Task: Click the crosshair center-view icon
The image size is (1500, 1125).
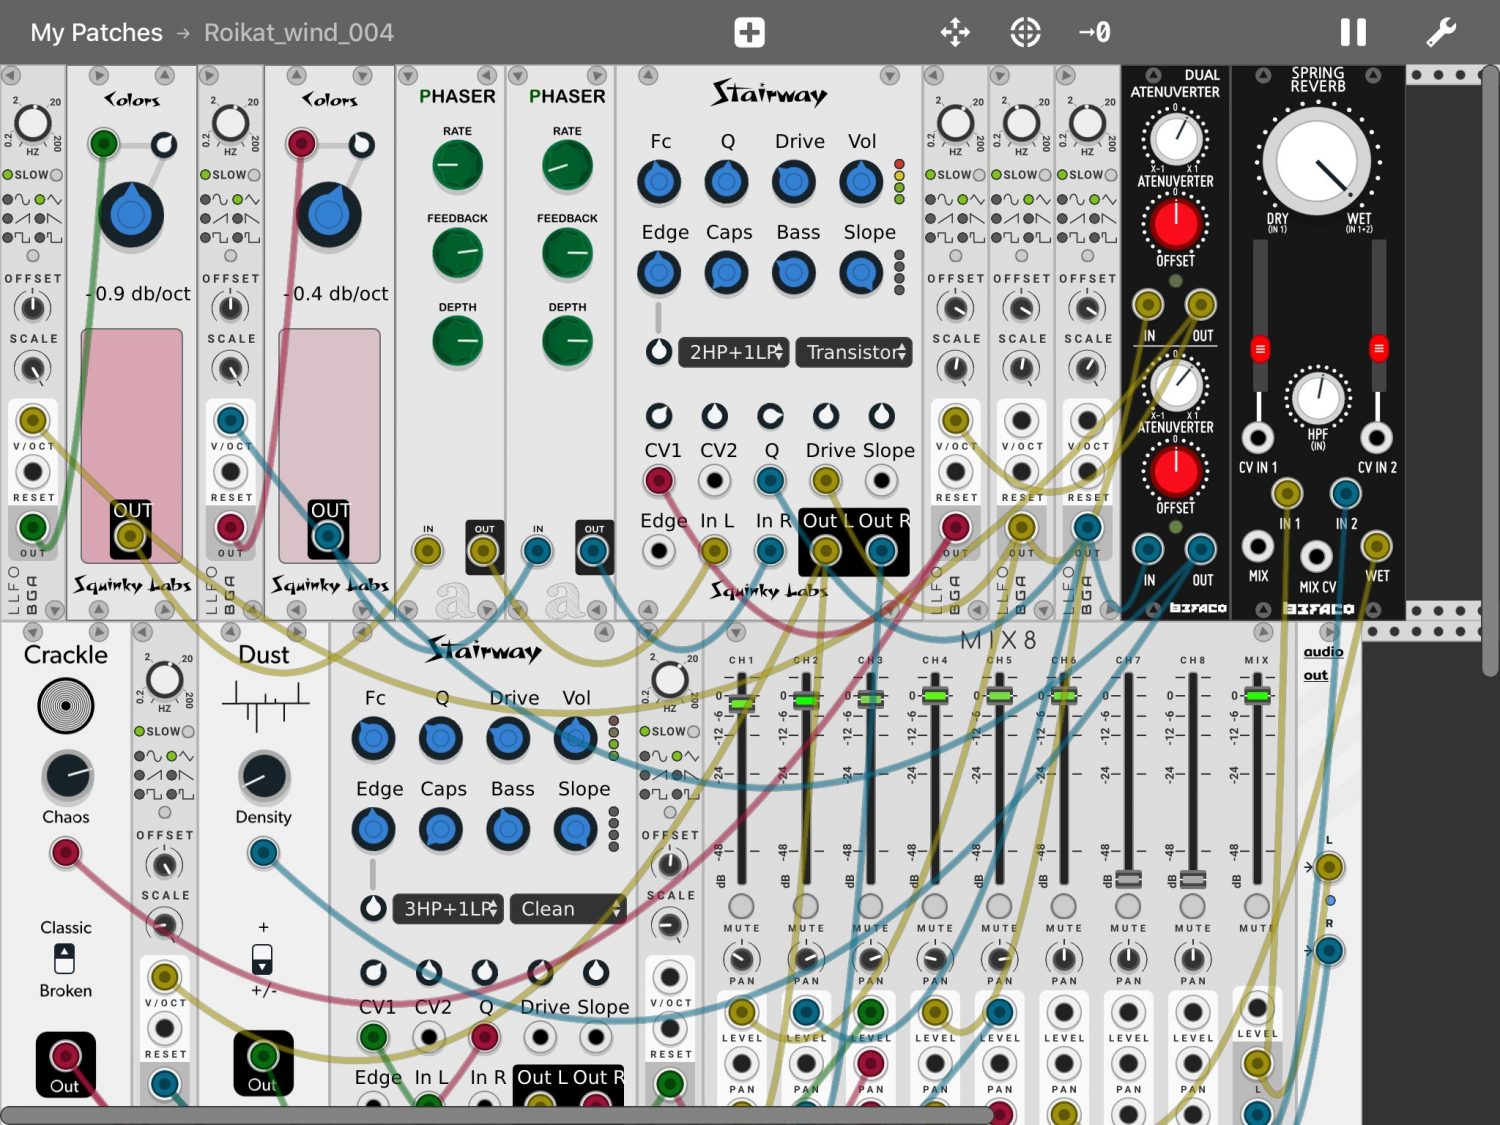Action: click(x=1025, y=32)
